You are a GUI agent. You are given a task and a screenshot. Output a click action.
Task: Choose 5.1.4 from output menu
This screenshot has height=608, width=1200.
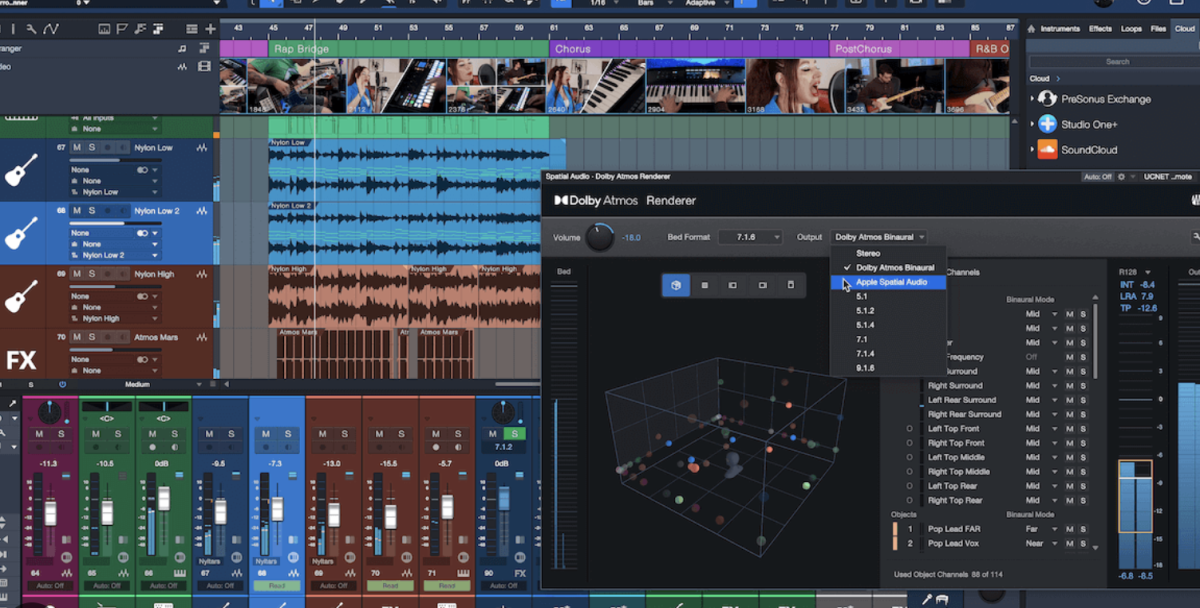point(888,325)
